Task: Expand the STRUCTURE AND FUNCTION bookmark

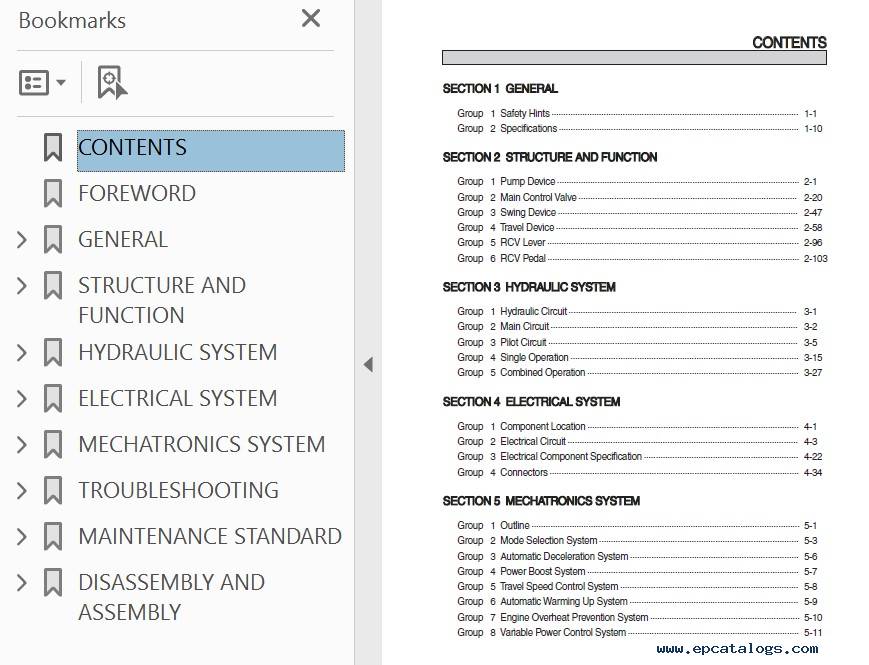Action: [22, 286]
